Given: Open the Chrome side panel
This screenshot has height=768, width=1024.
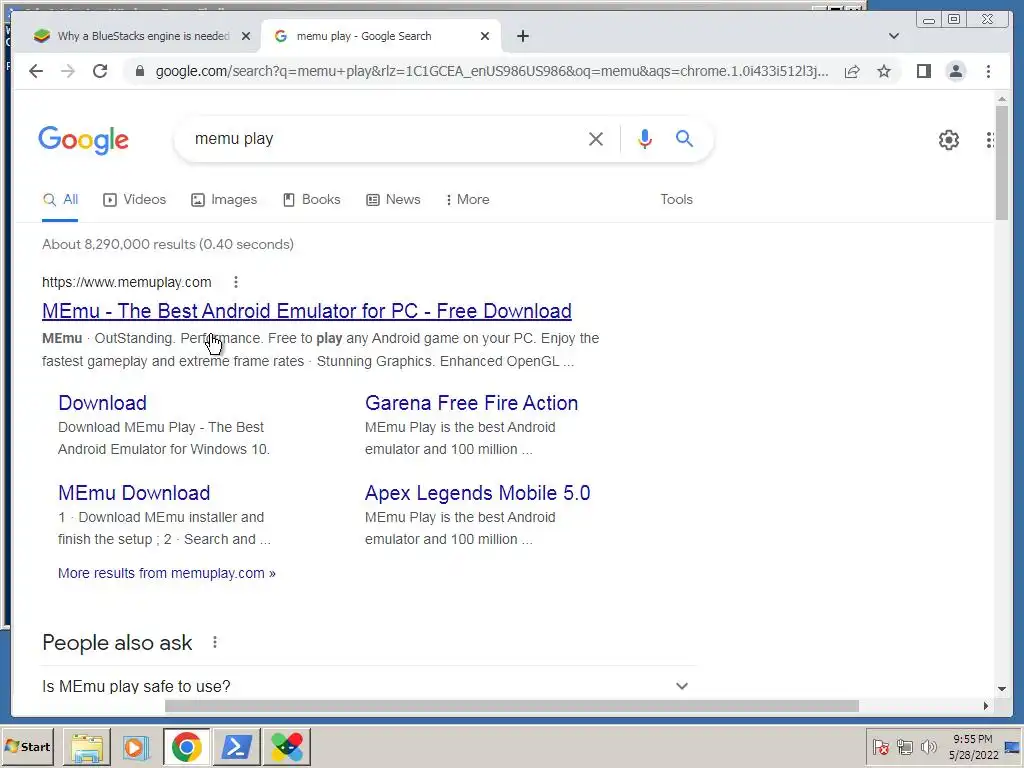Looking at the screenshot, I should (x=923, y=71).
